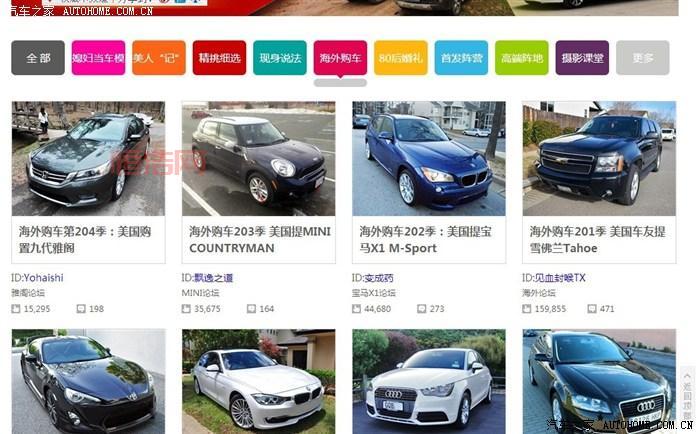Select the purple 摄影课堂 tab

(582, 58)
